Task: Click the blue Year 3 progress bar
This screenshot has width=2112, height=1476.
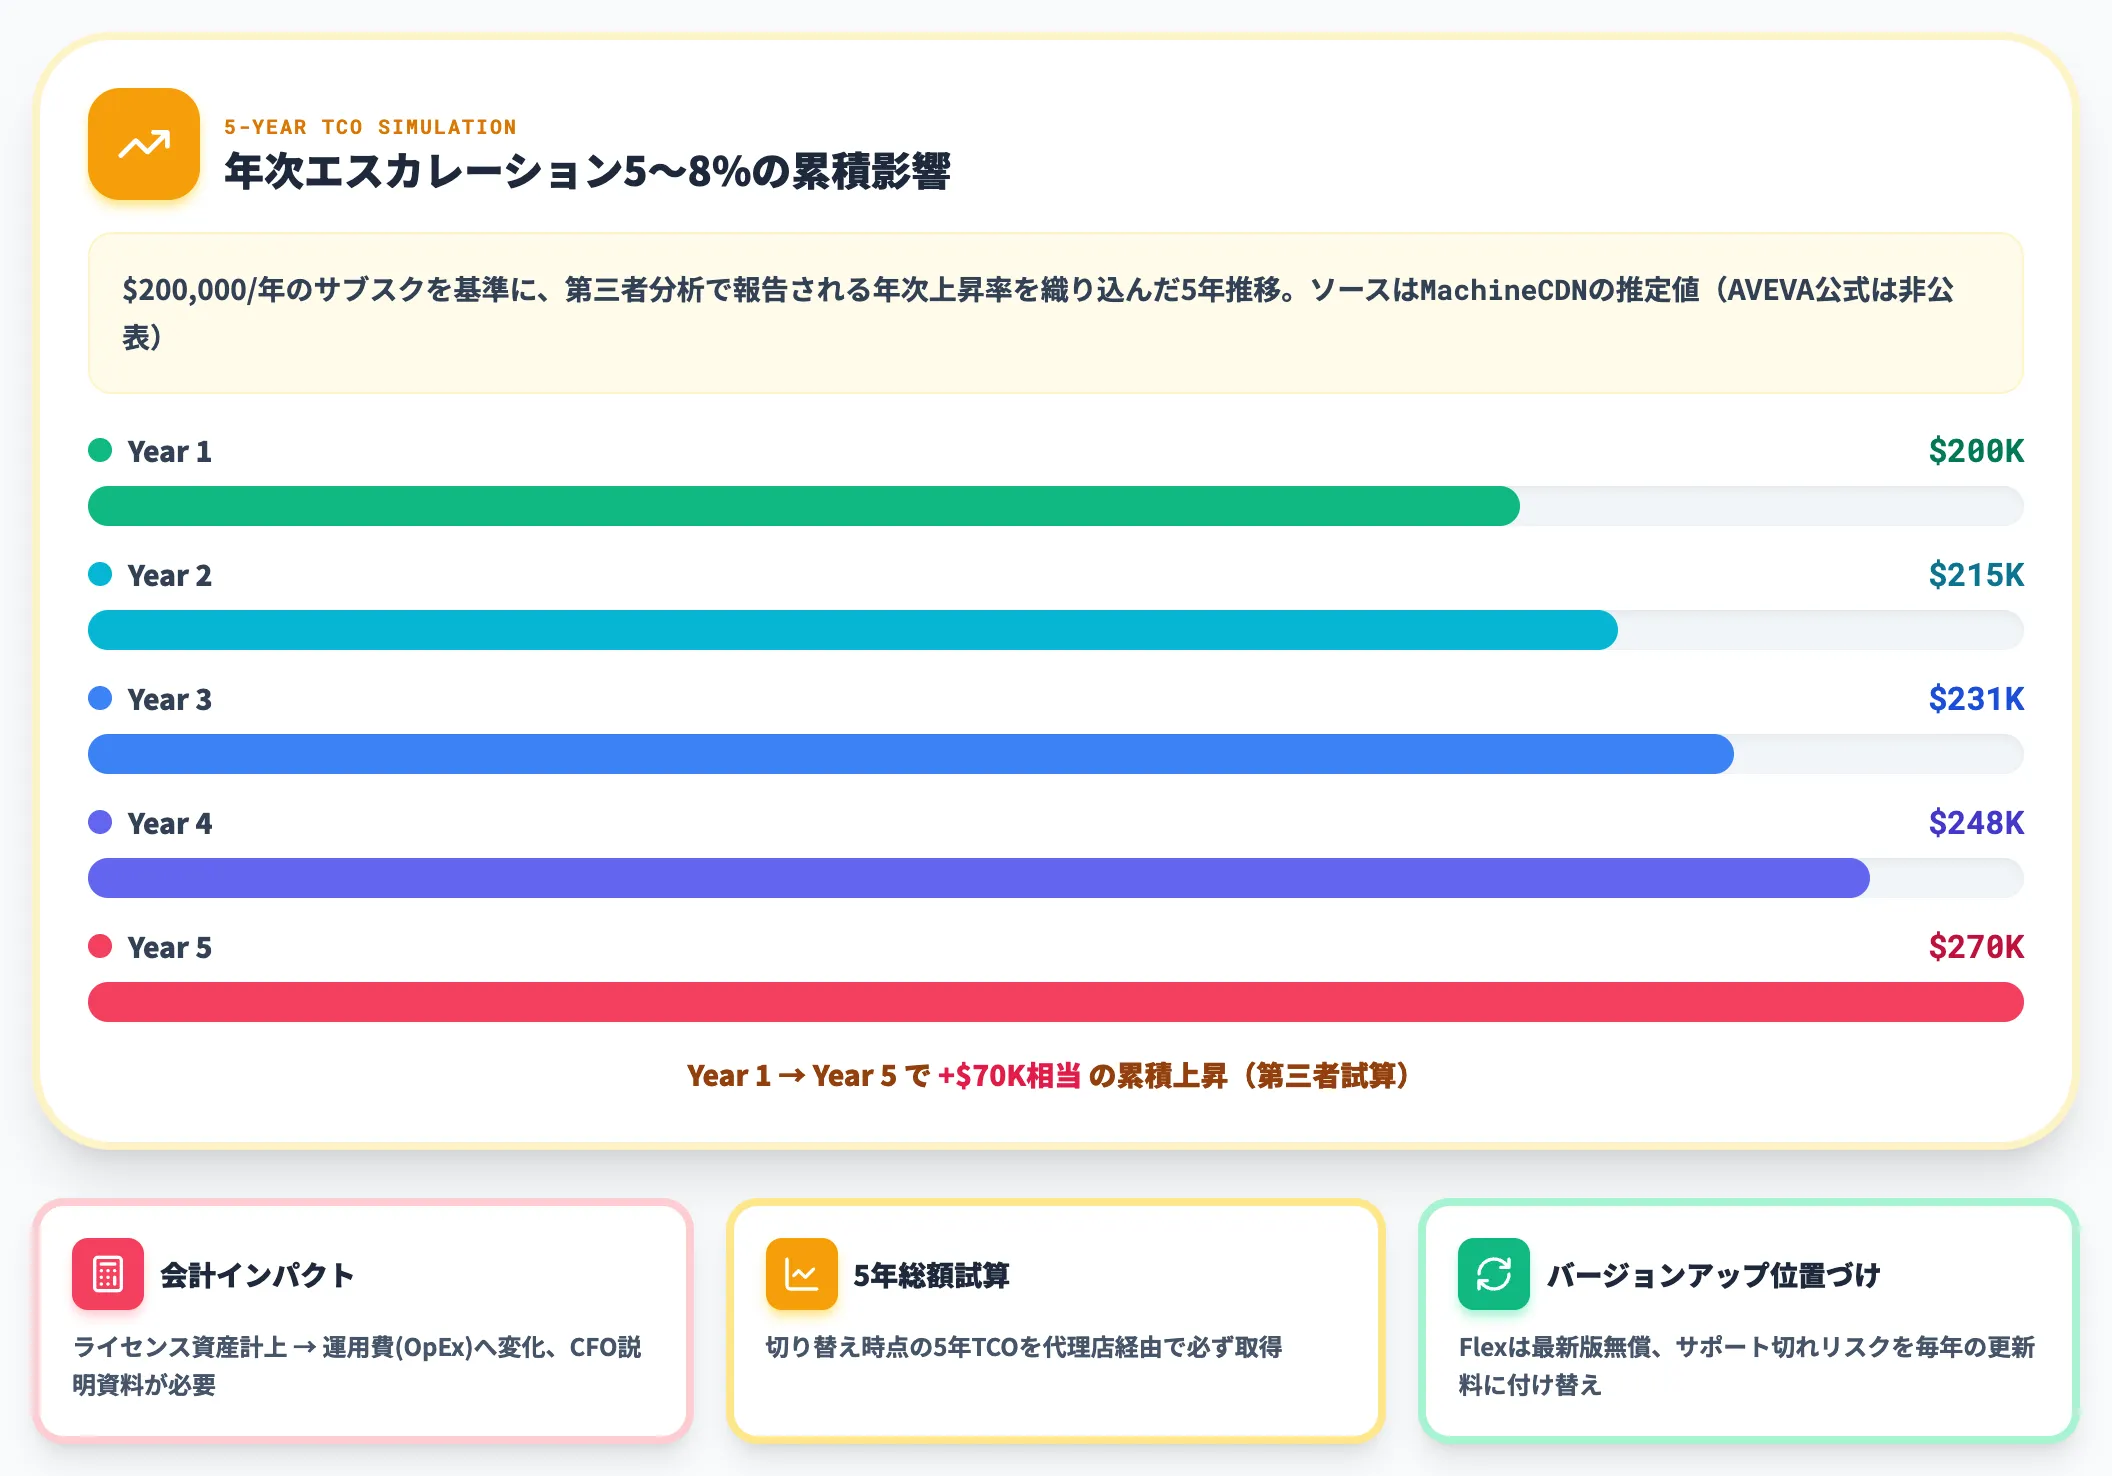Action: pyautogui.click(x=911, y=754)
